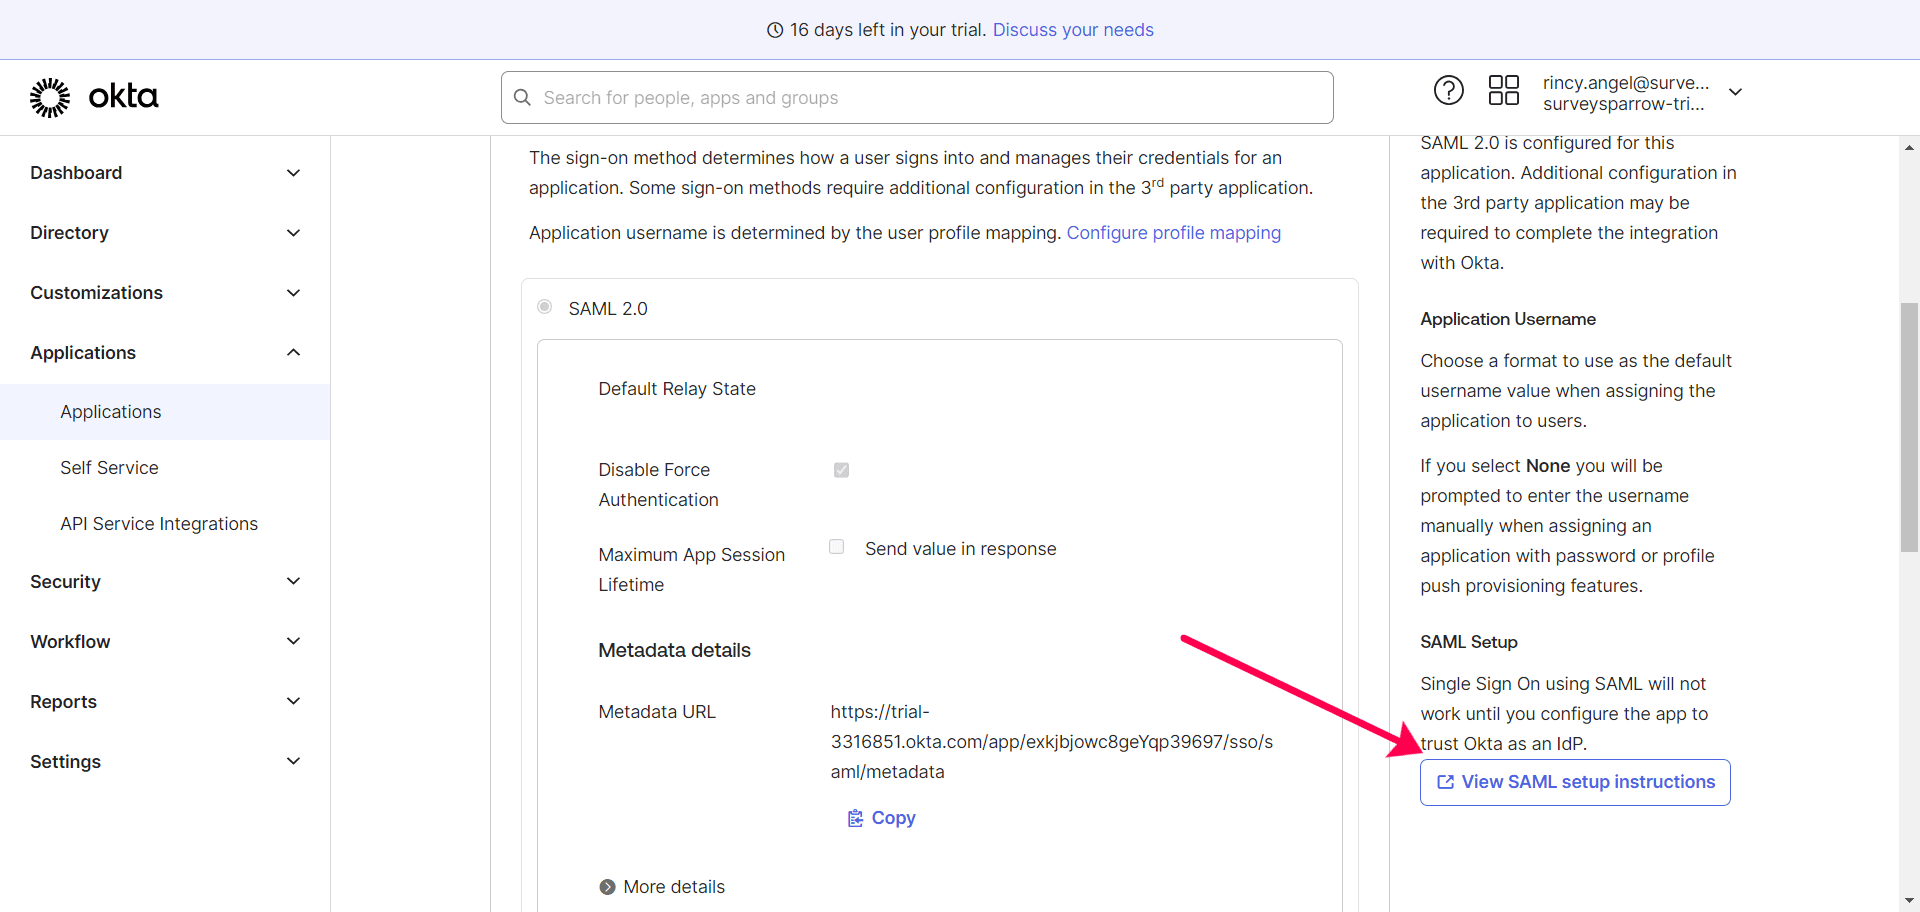Select the SAML 2.0 radio button
1920x912 pixels.
tap(544, 307)
